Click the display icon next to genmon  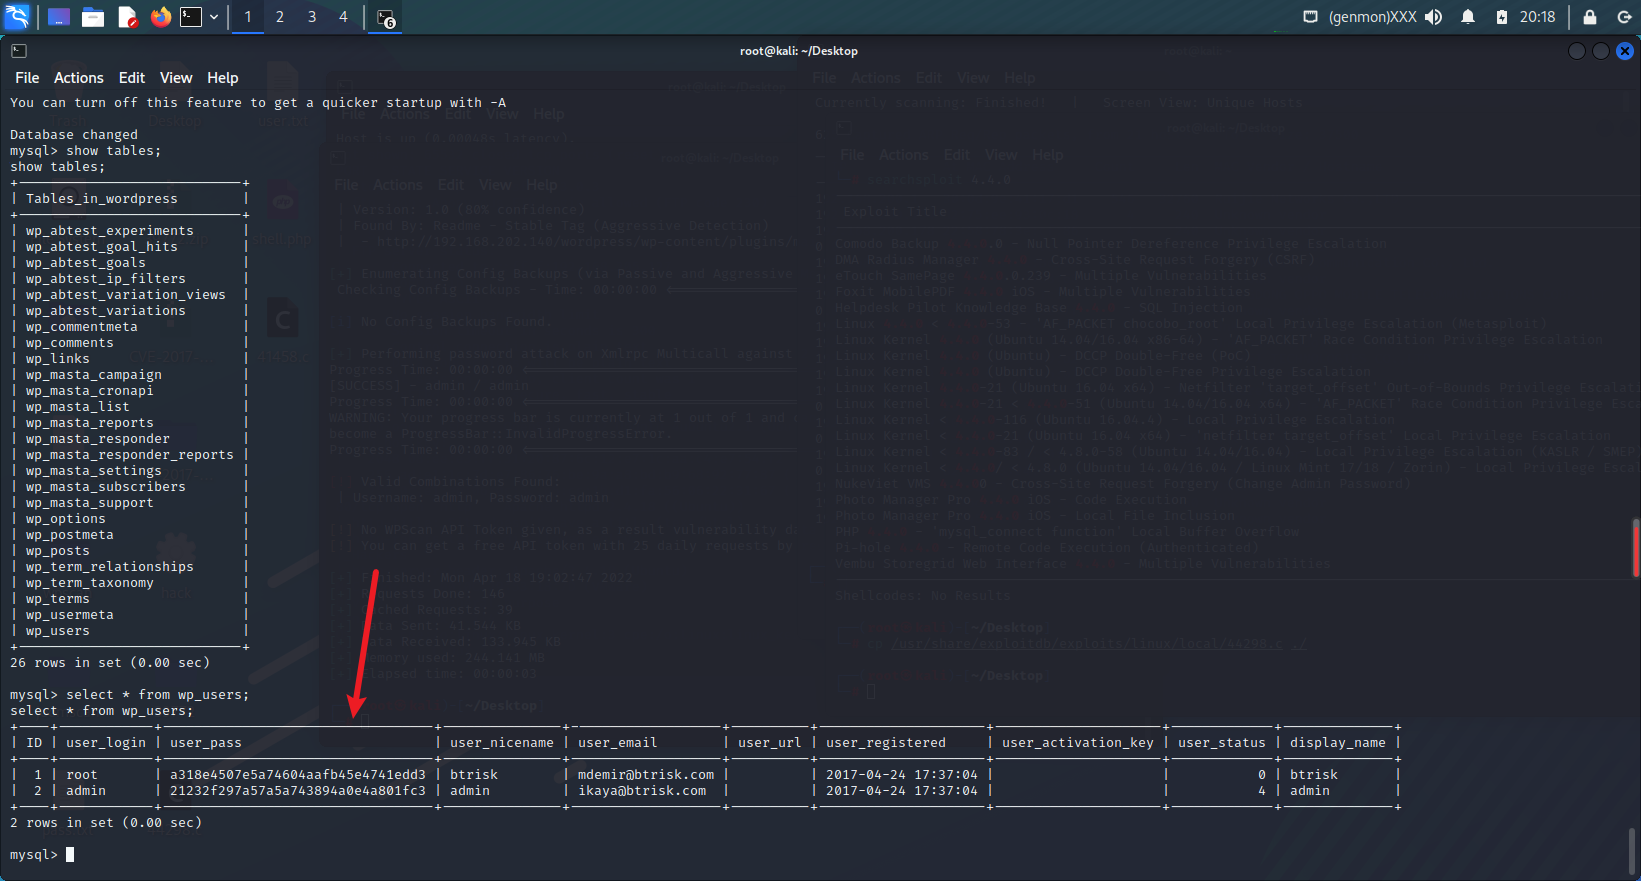tap(1310, 17)
